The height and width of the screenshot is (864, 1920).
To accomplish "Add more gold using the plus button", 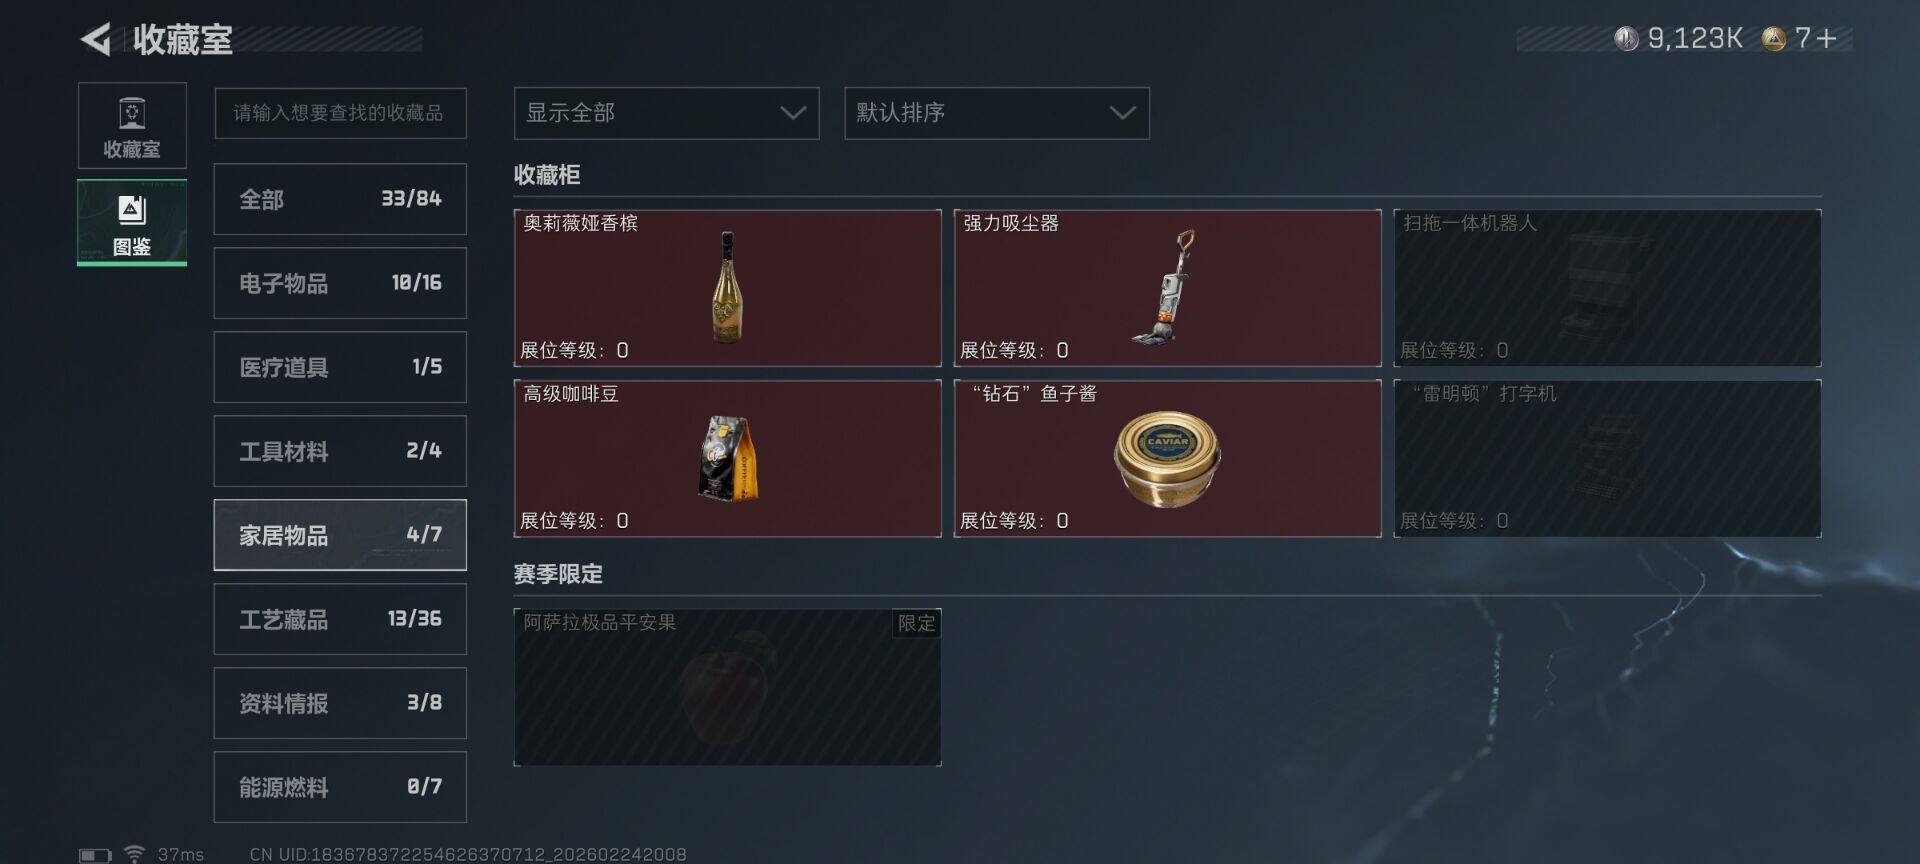I will point(1826,39).
